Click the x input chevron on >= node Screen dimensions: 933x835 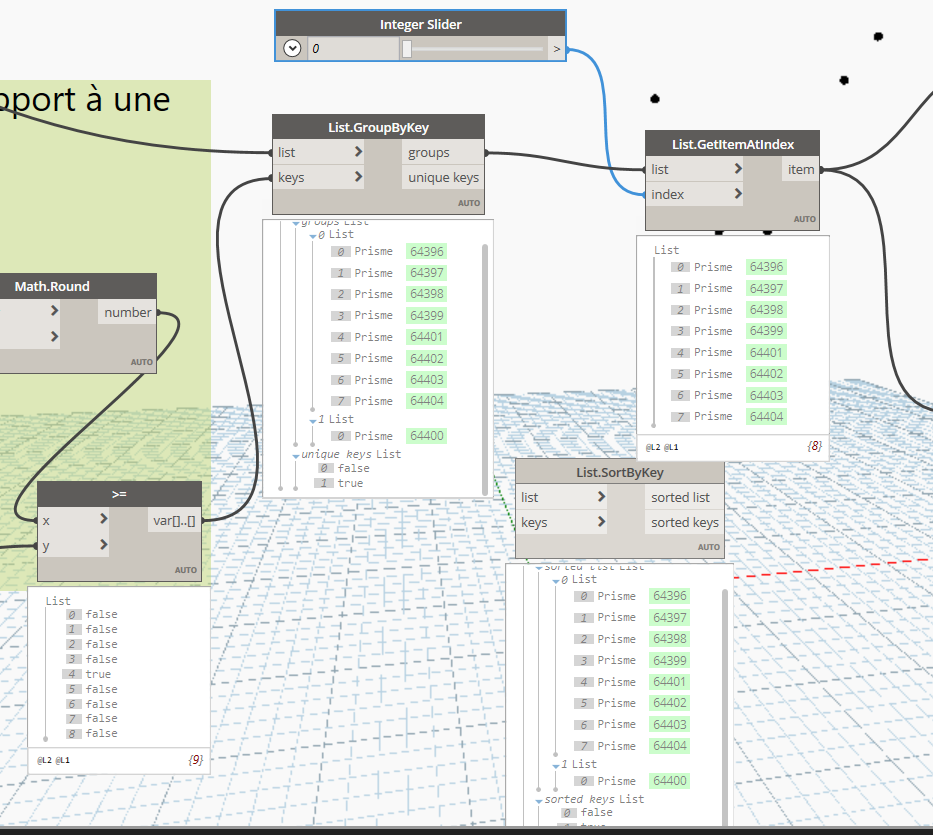[103, 520]
